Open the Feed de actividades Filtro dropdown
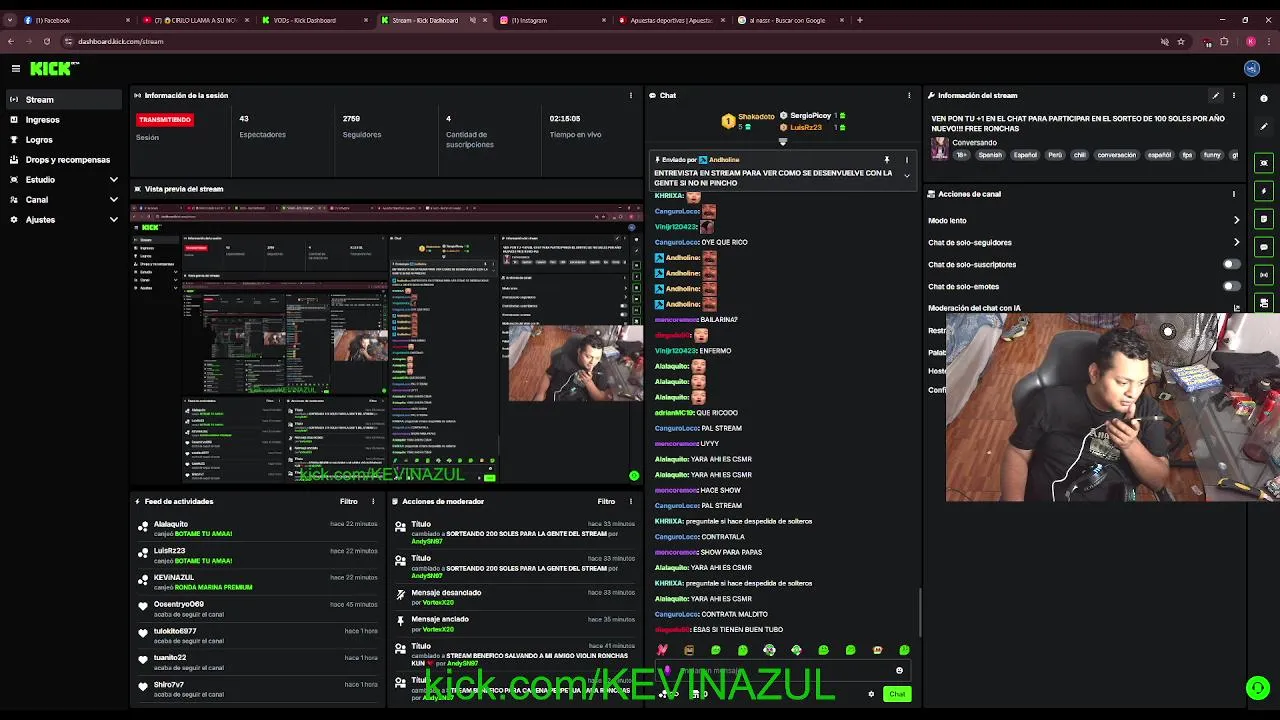This screenshot has width=1280, height=720. (x=349, y=501)
